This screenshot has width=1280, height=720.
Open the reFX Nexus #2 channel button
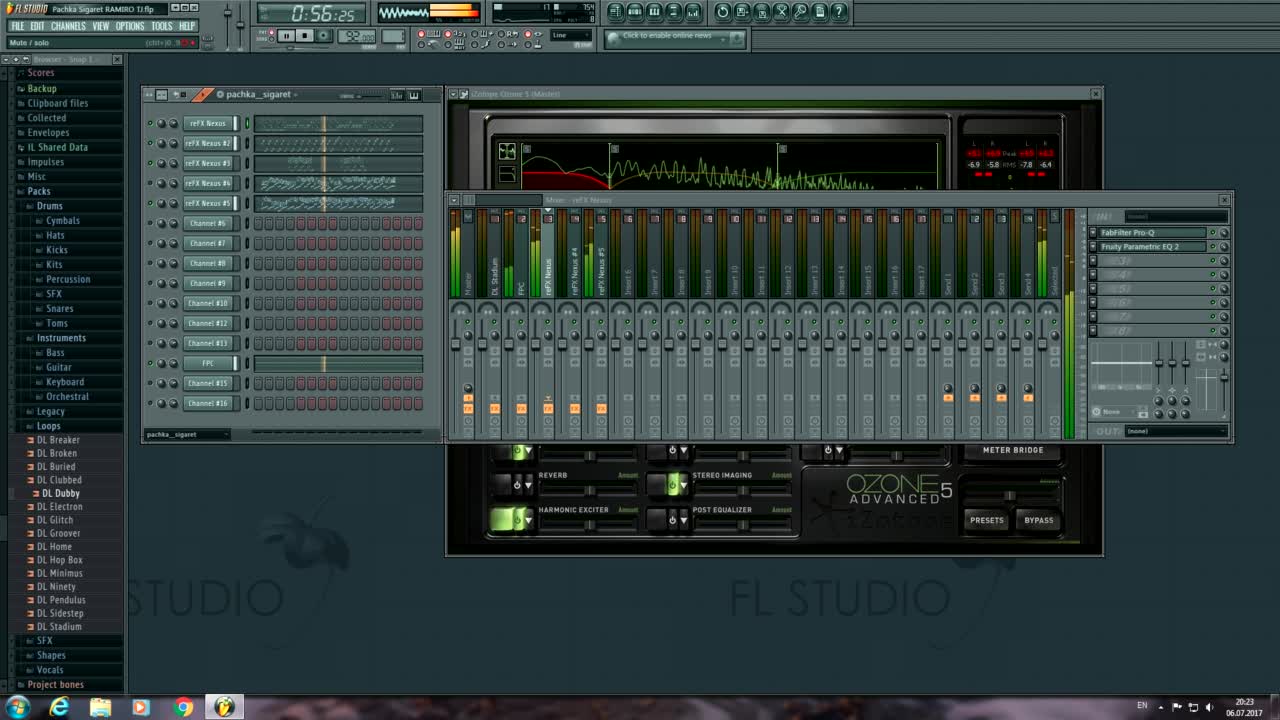(210, 143)
